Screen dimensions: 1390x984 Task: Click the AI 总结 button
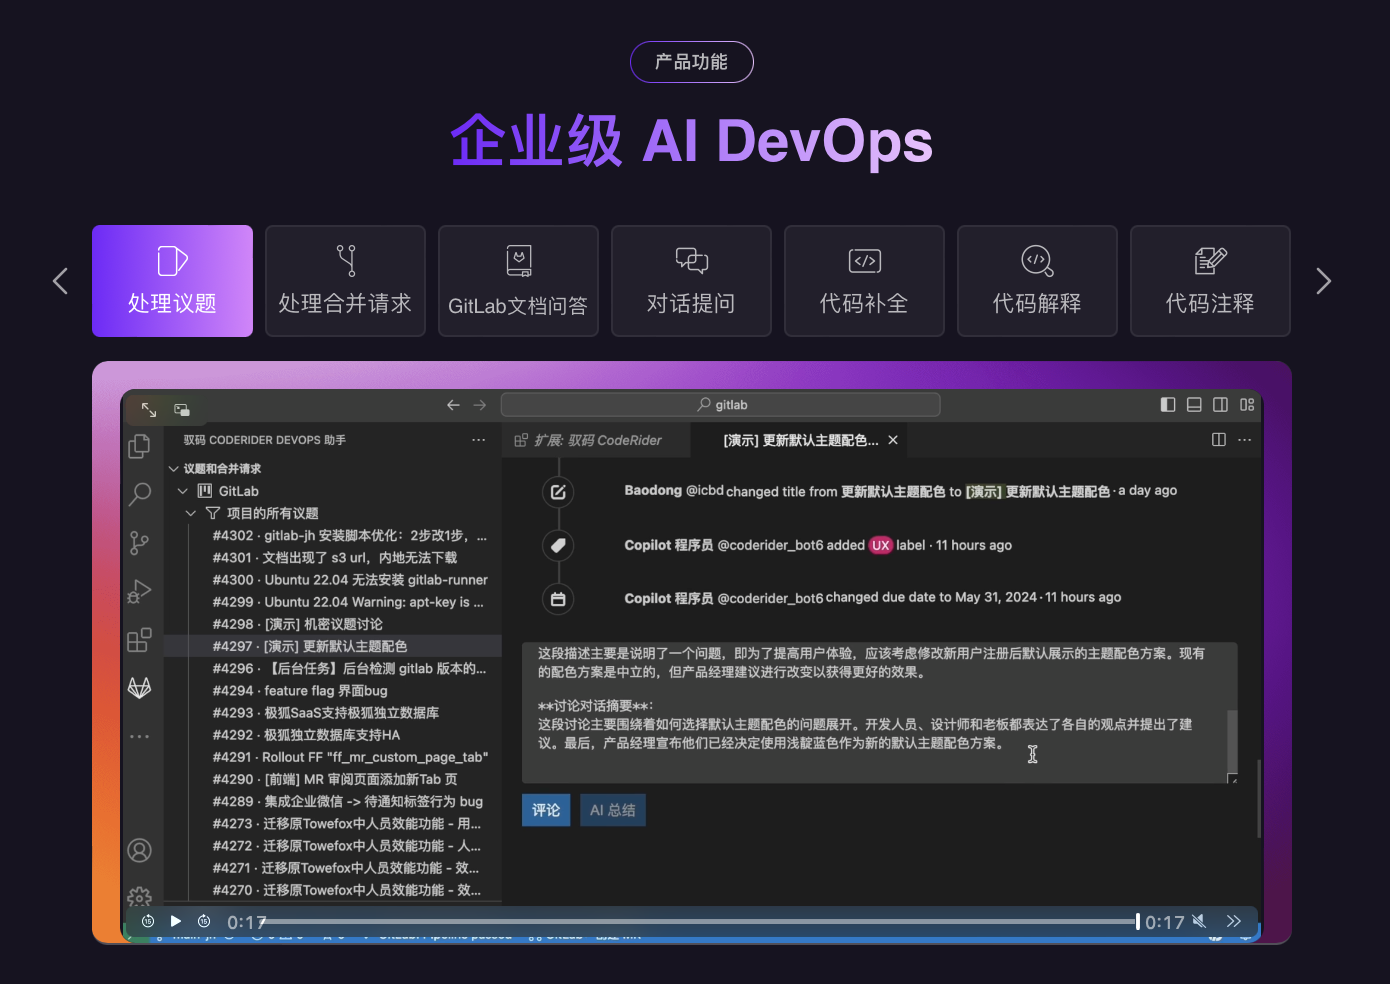tap(613, 810)
